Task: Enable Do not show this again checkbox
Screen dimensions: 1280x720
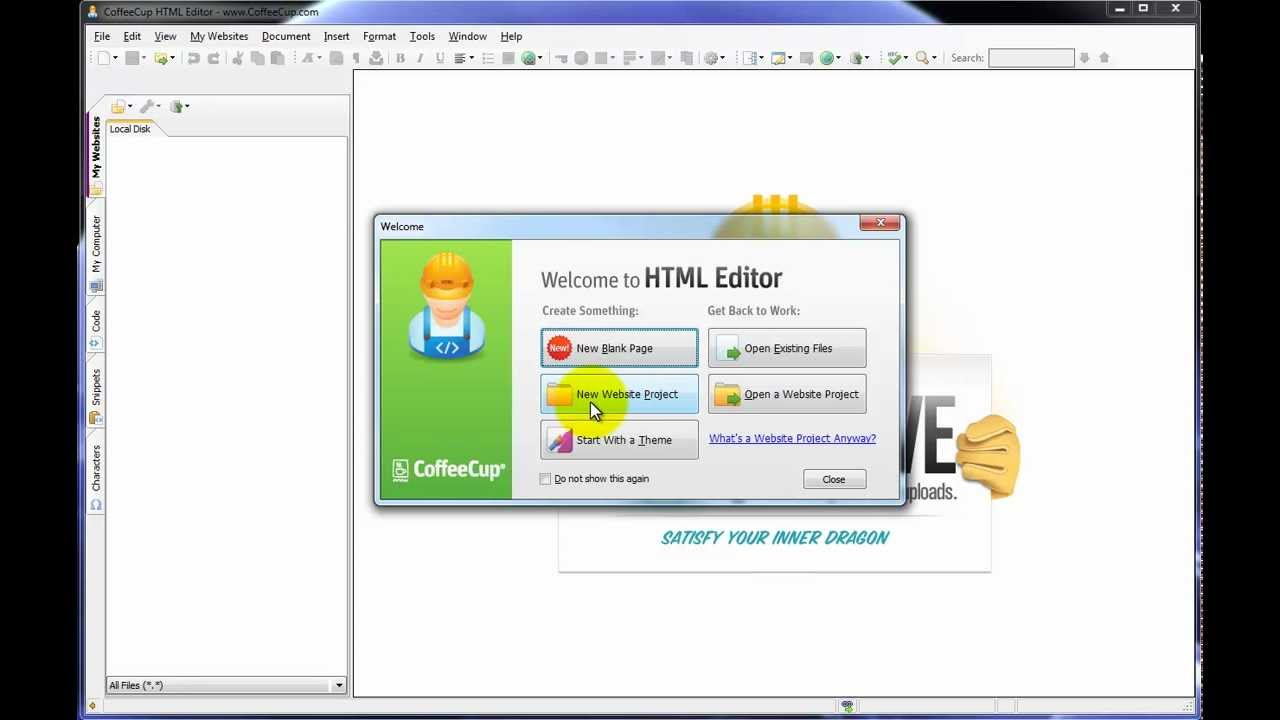Action: coord(545,479)
